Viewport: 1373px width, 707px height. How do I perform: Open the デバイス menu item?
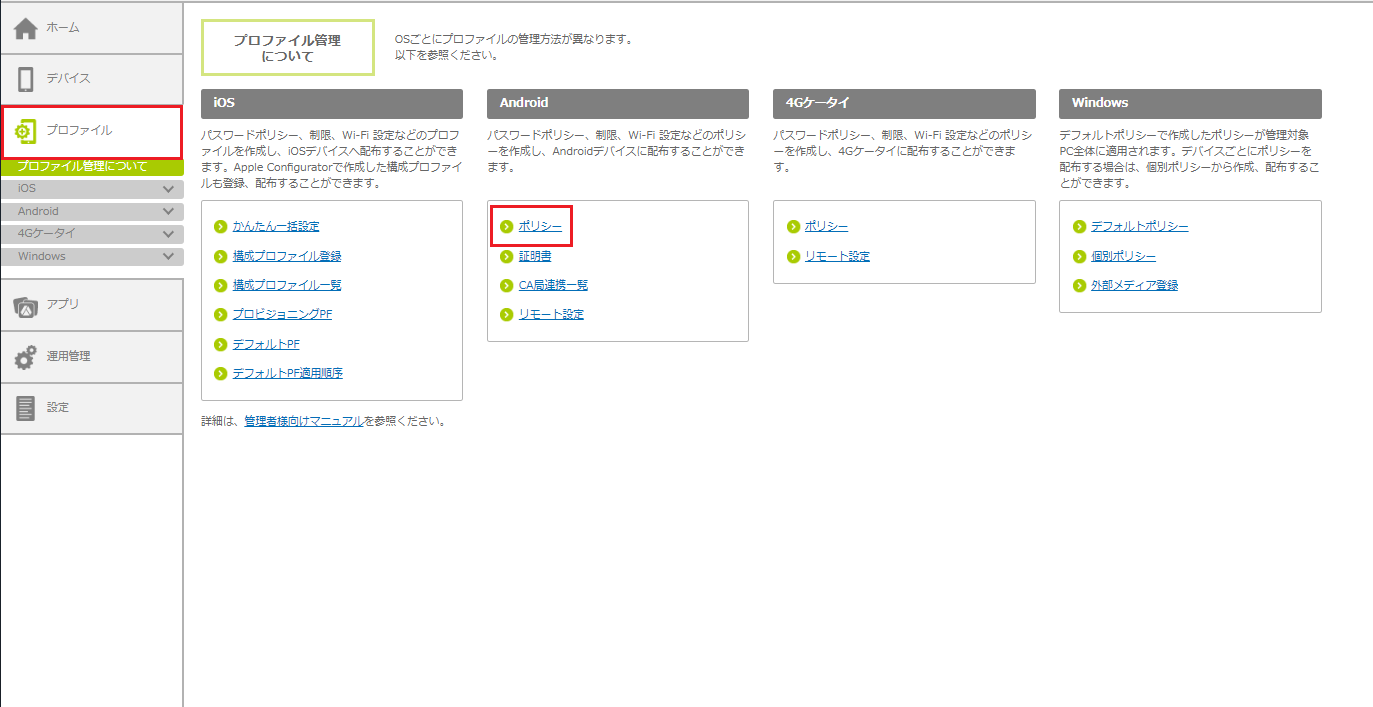(x=68, y=78)
